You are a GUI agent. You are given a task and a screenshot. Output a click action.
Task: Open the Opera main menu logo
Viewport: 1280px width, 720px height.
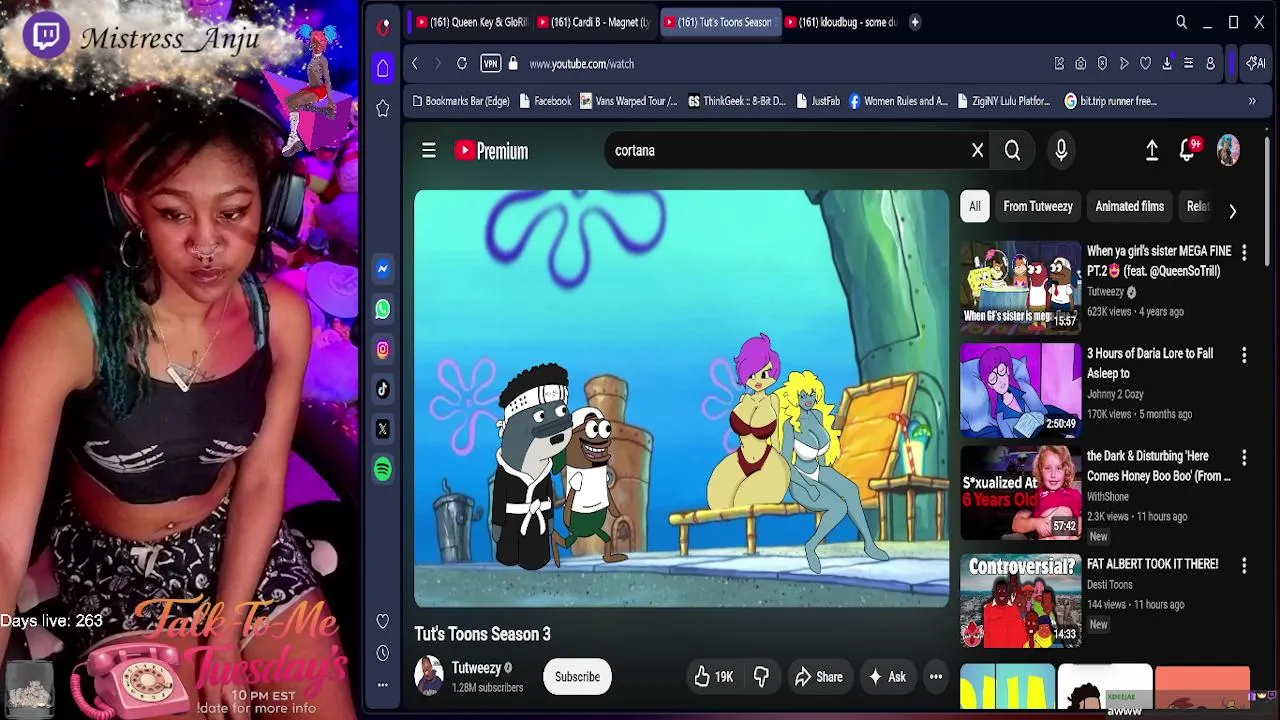383,27
